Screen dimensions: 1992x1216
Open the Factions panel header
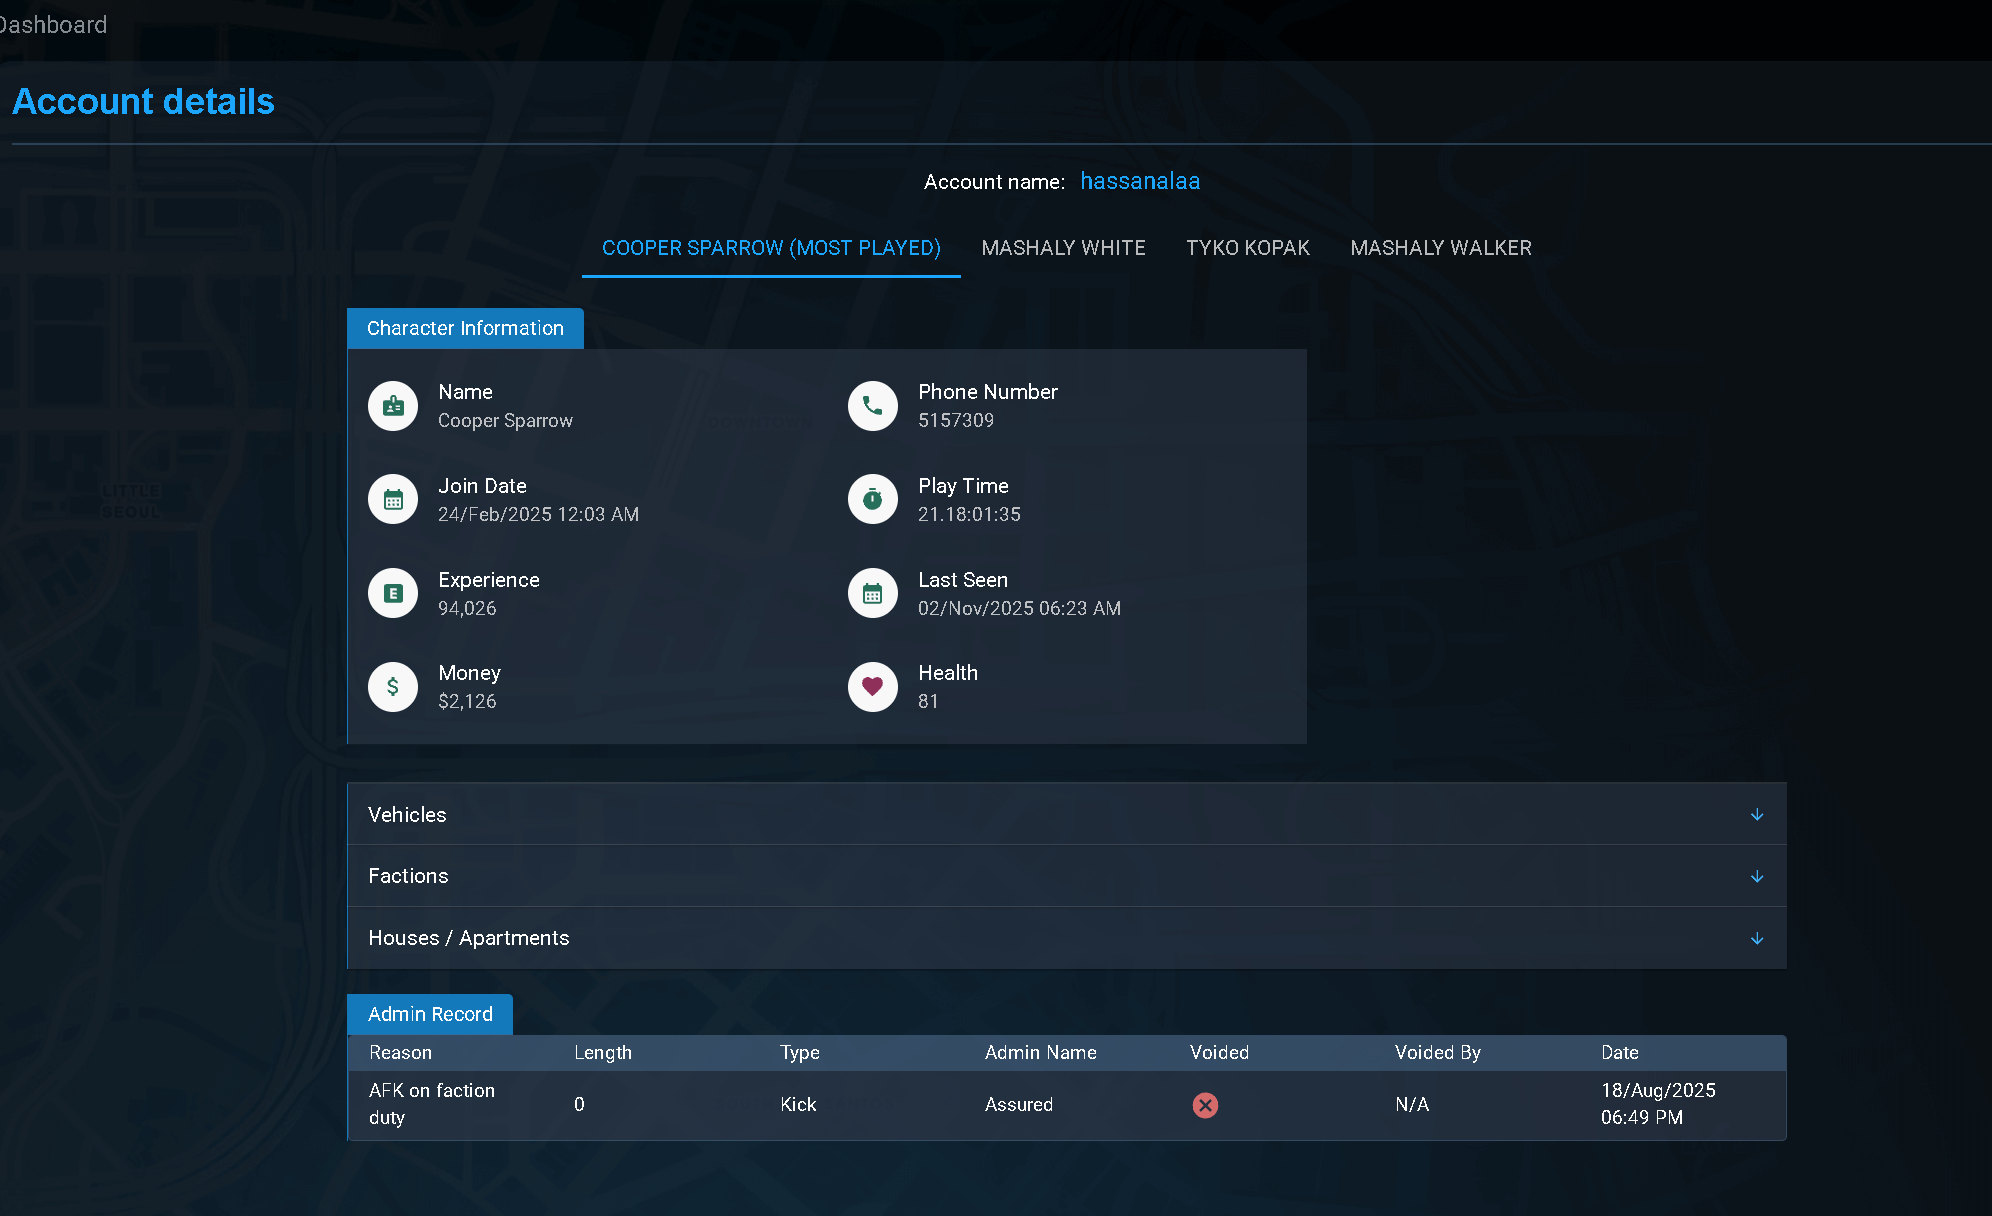(1067, 876)
